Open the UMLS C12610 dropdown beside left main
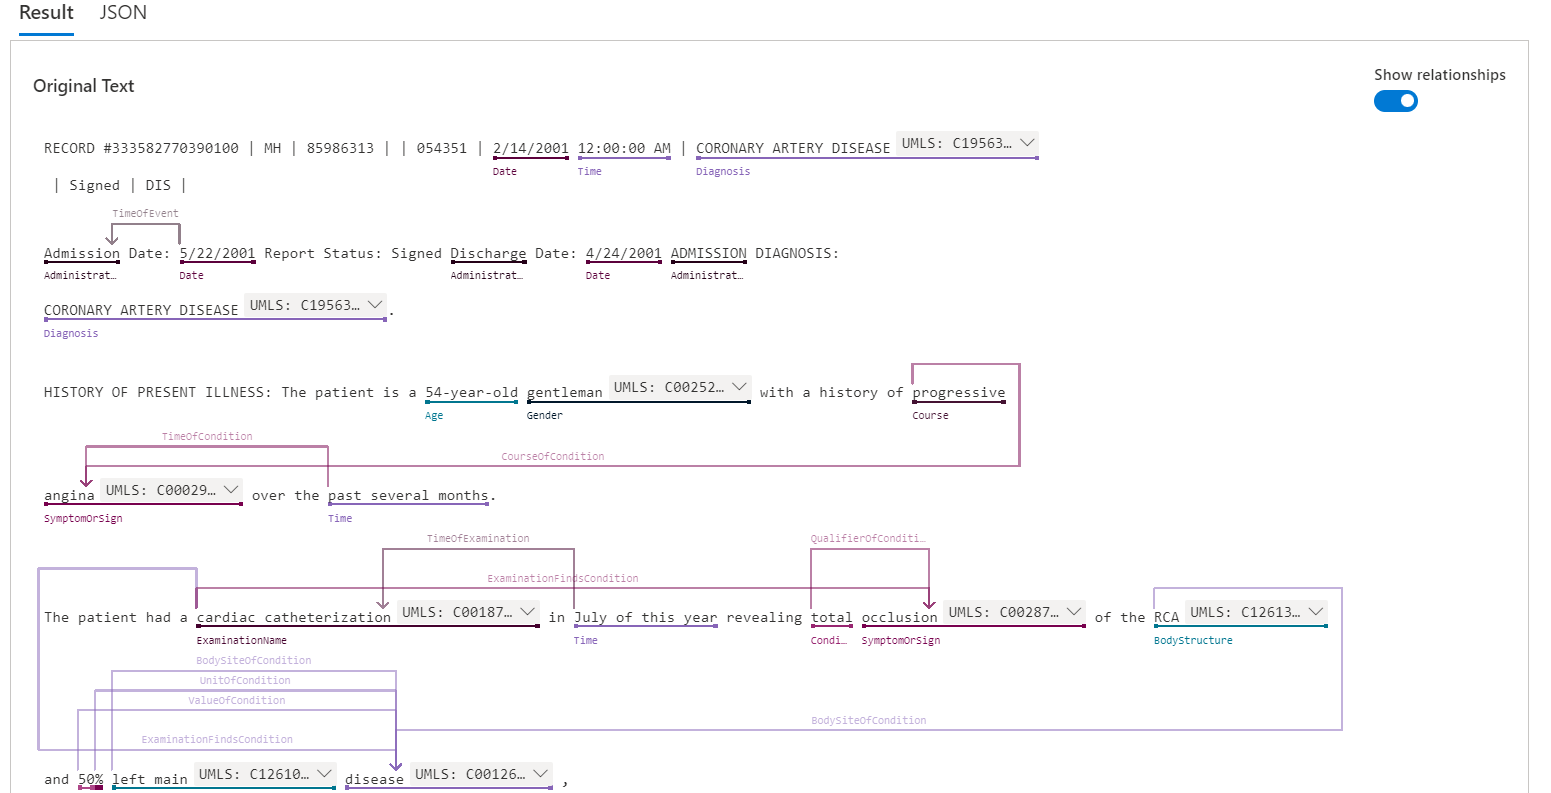The image size is (1551, 793). pyautogui.click(x=264, y=774)
